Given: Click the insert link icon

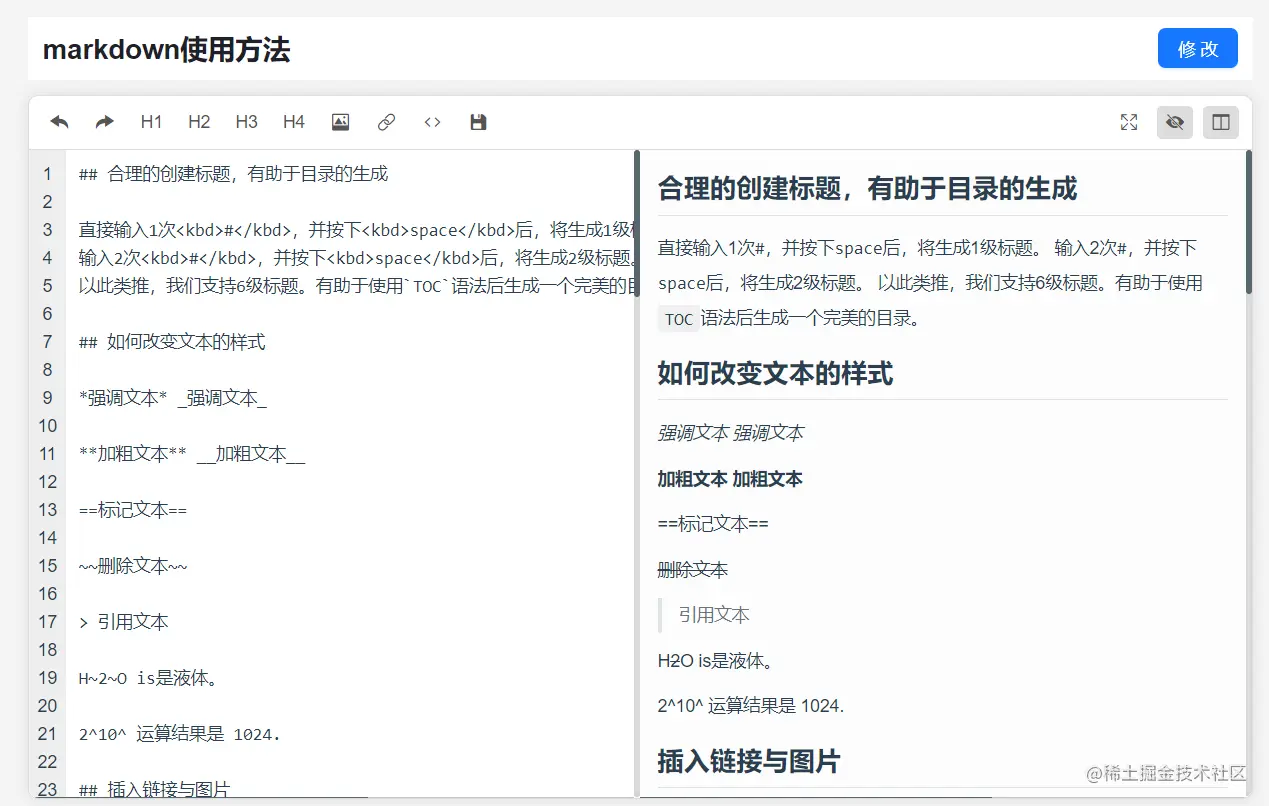Looking at the screenshot, I should coord(386,122).
